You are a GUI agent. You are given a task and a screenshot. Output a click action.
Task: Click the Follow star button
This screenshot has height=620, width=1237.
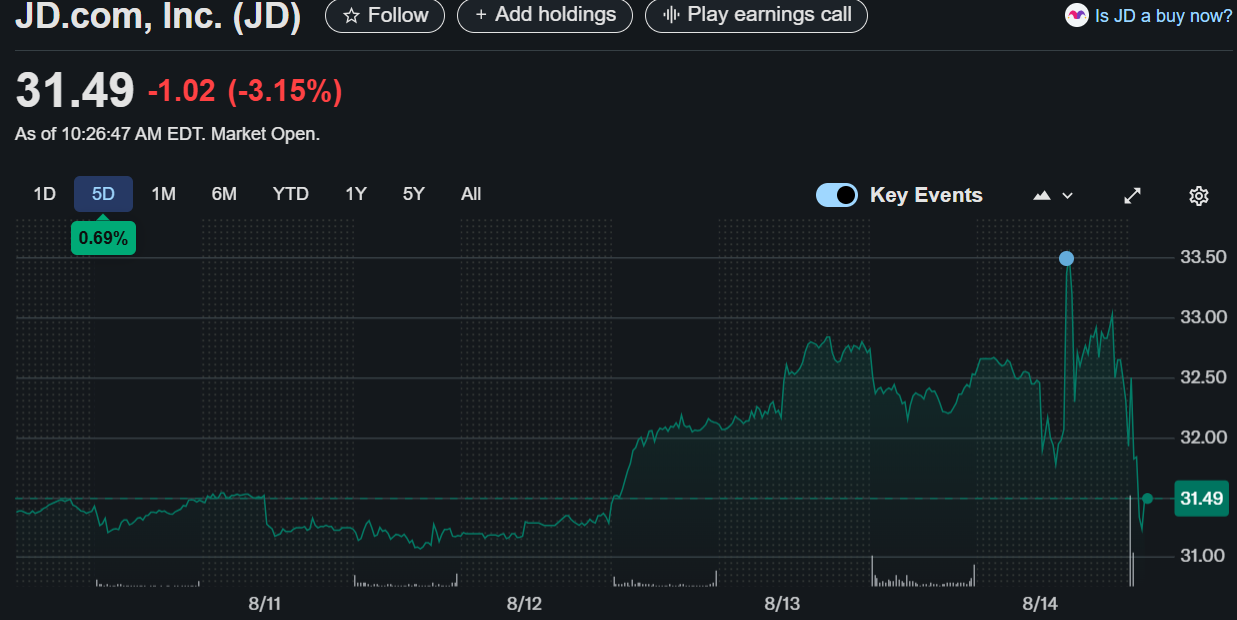385,15
